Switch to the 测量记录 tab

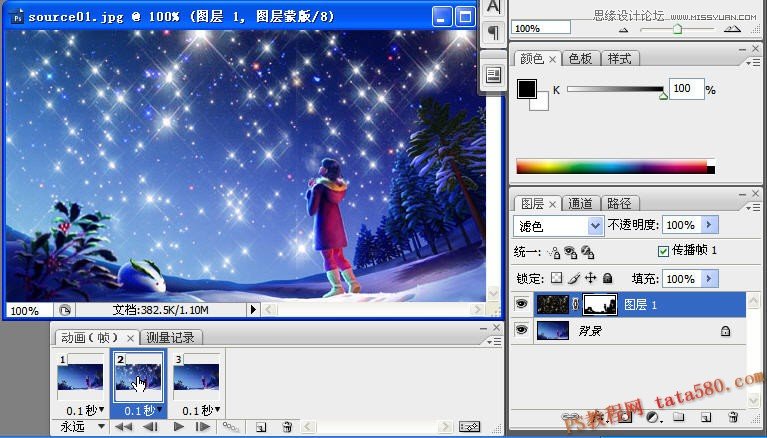[171, 337]
